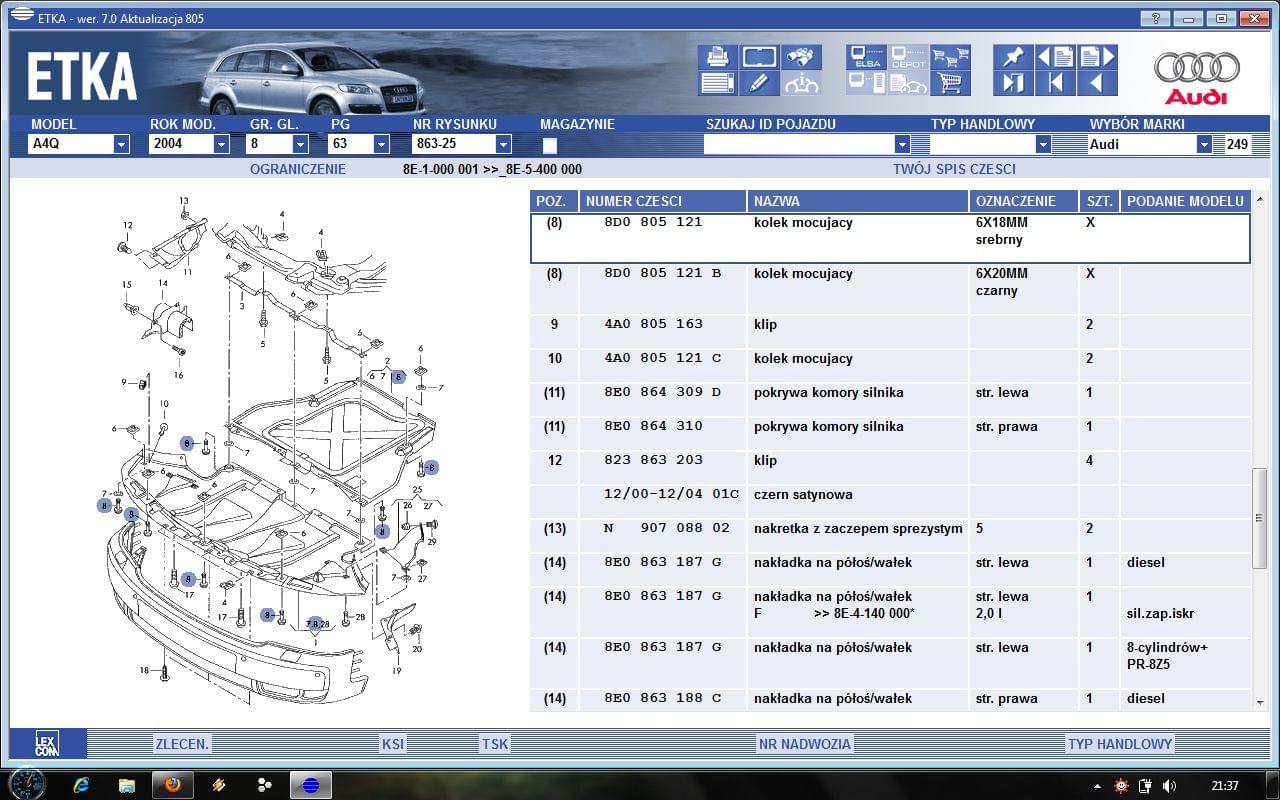Open the GR. GL. dropdown

(301, 144)
